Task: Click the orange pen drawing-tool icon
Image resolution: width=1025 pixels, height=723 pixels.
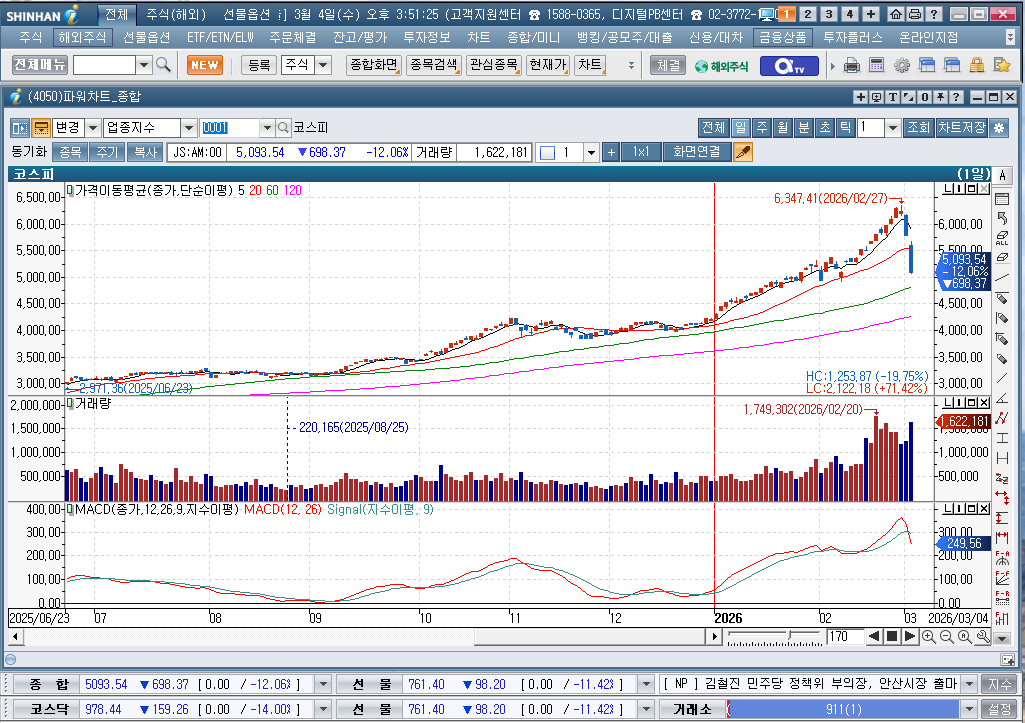Action: pyautogui.click(x=743, y=152)
